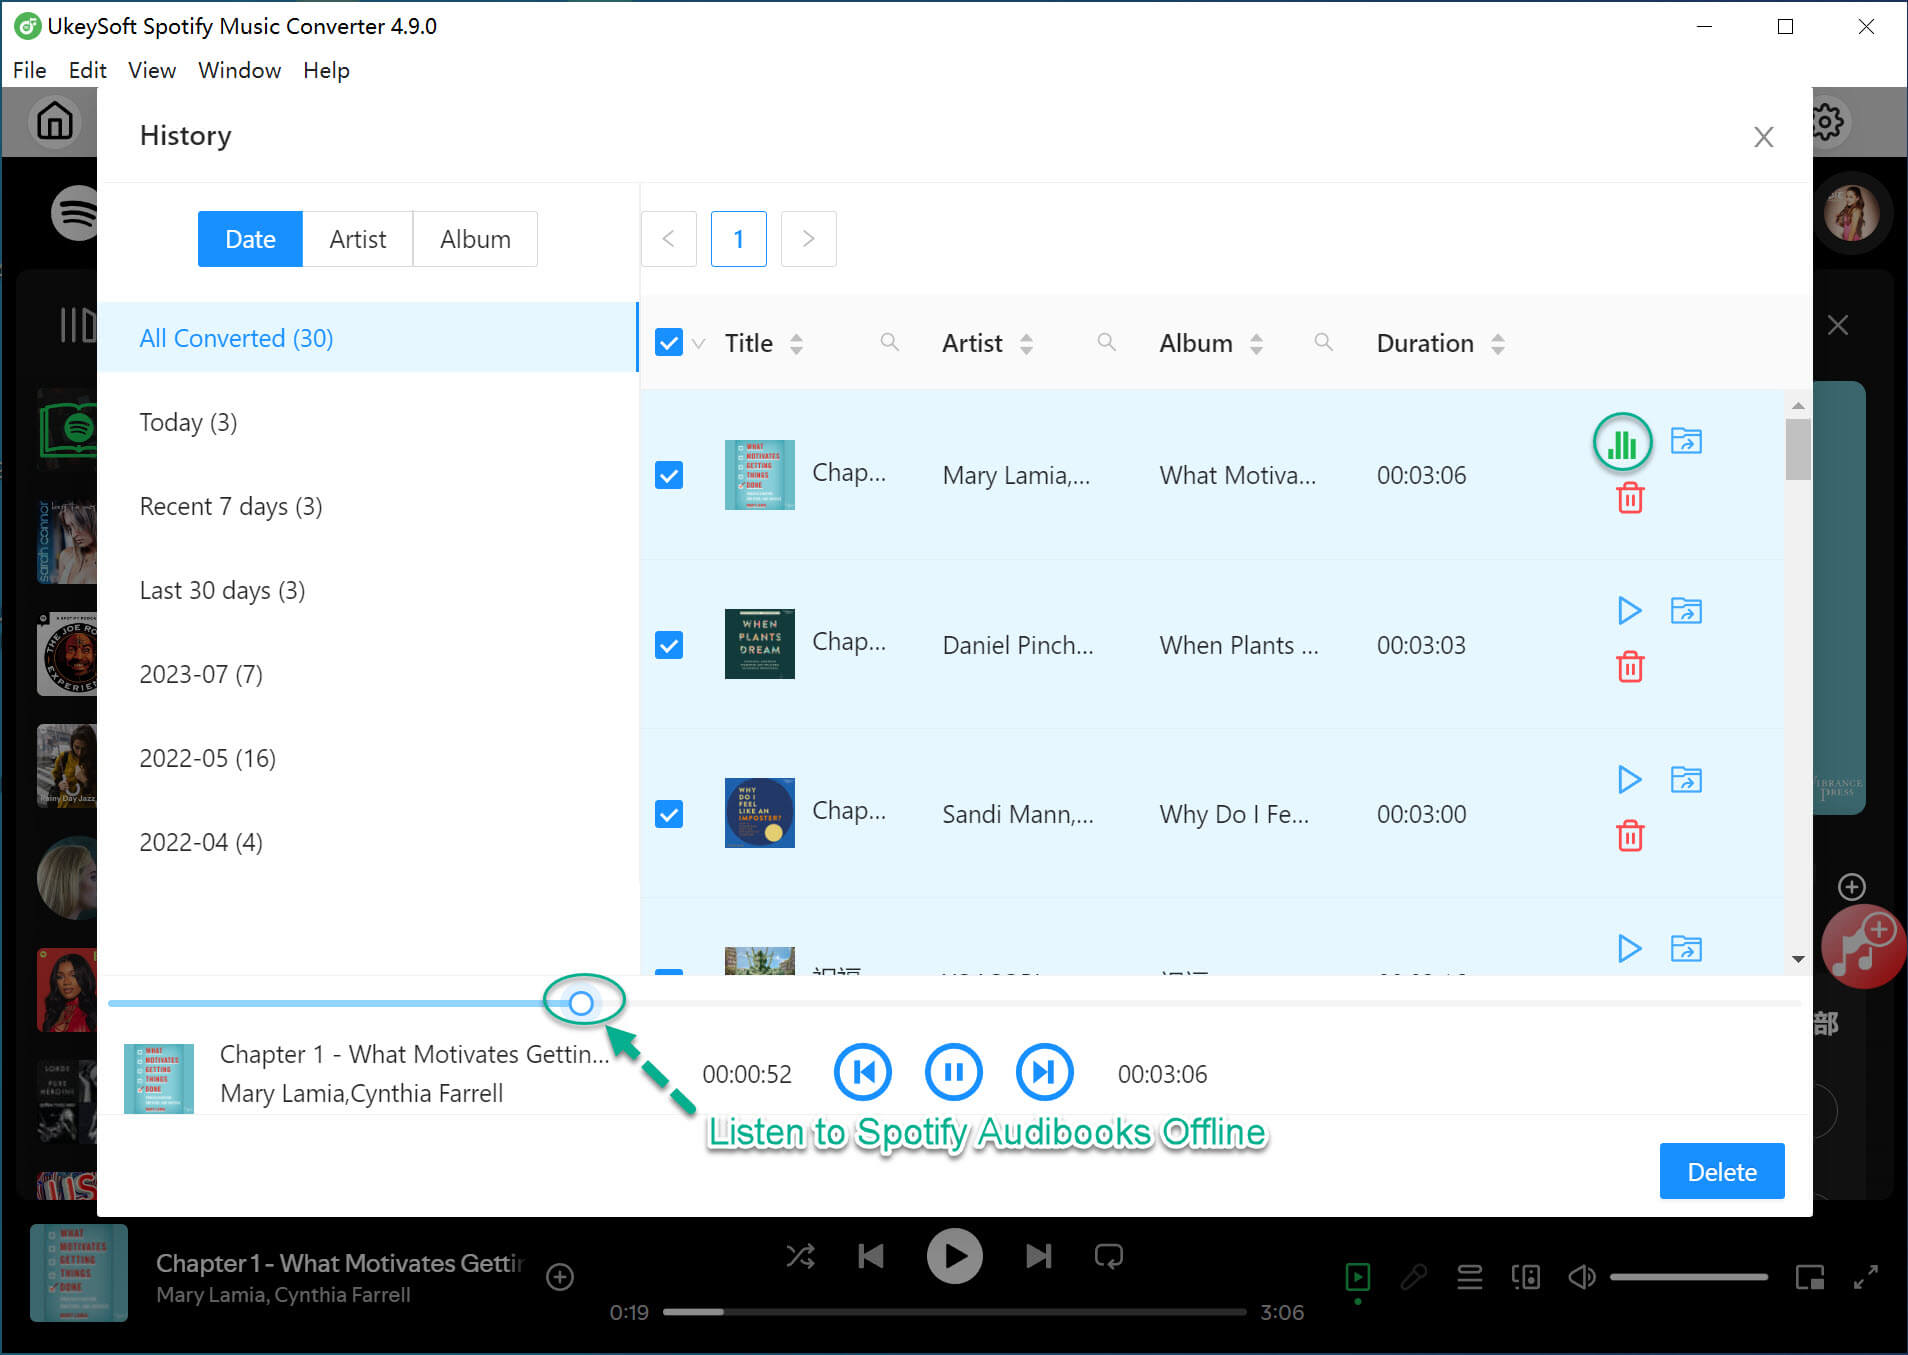The image size is (1908, 1355).
Task: Open queue list in Spotify player bar
Action: click(x=1469, y=1277)
